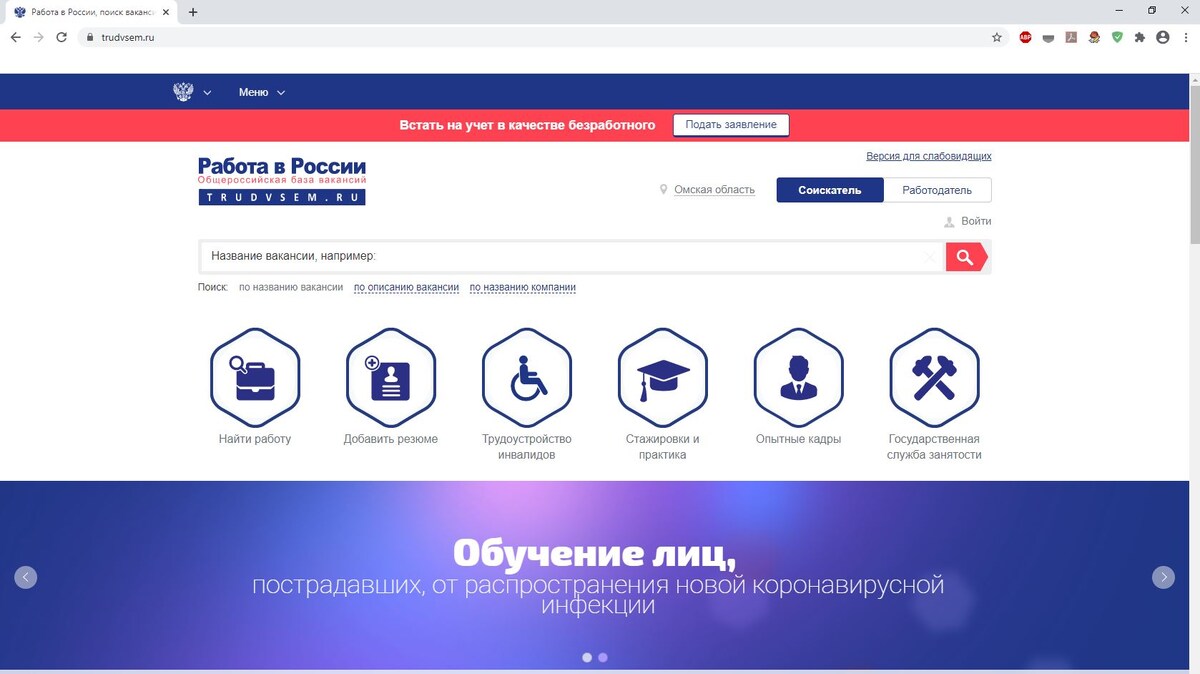Switch to the Работодатель mode
Viewport: 1200px width, 674px height.
(937, 190)
